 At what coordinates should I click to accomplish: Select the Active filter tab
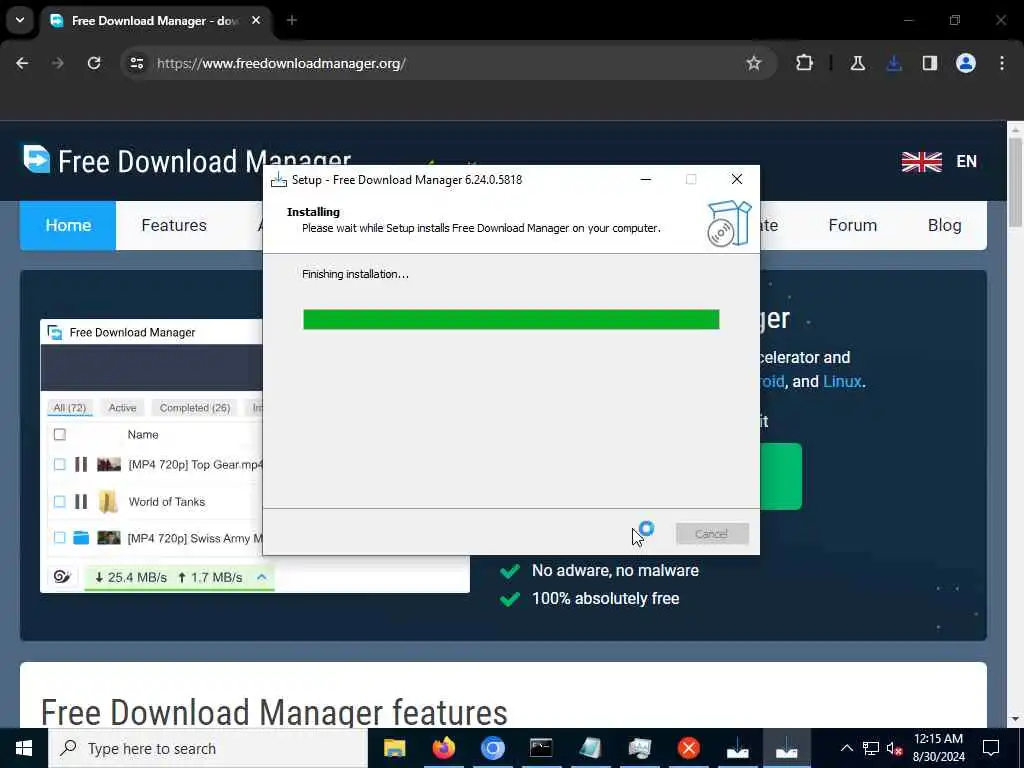(122, 408)
